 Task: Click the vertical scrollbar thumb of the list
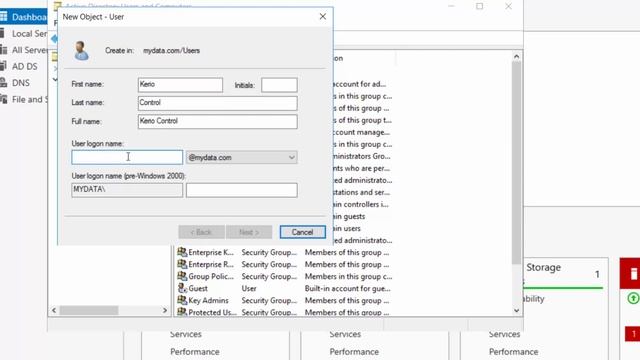pos(516,162)
